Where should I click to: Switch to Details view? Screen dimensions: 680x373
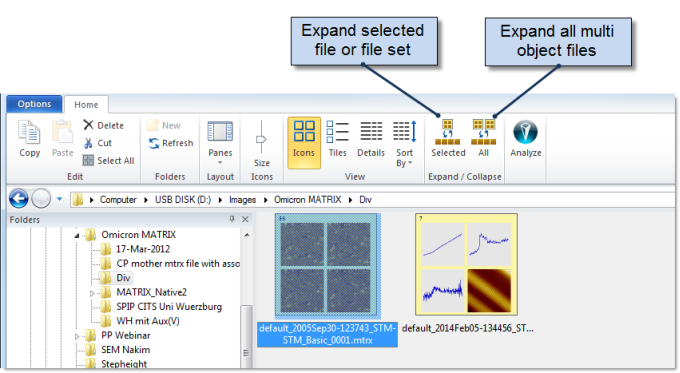371,139
